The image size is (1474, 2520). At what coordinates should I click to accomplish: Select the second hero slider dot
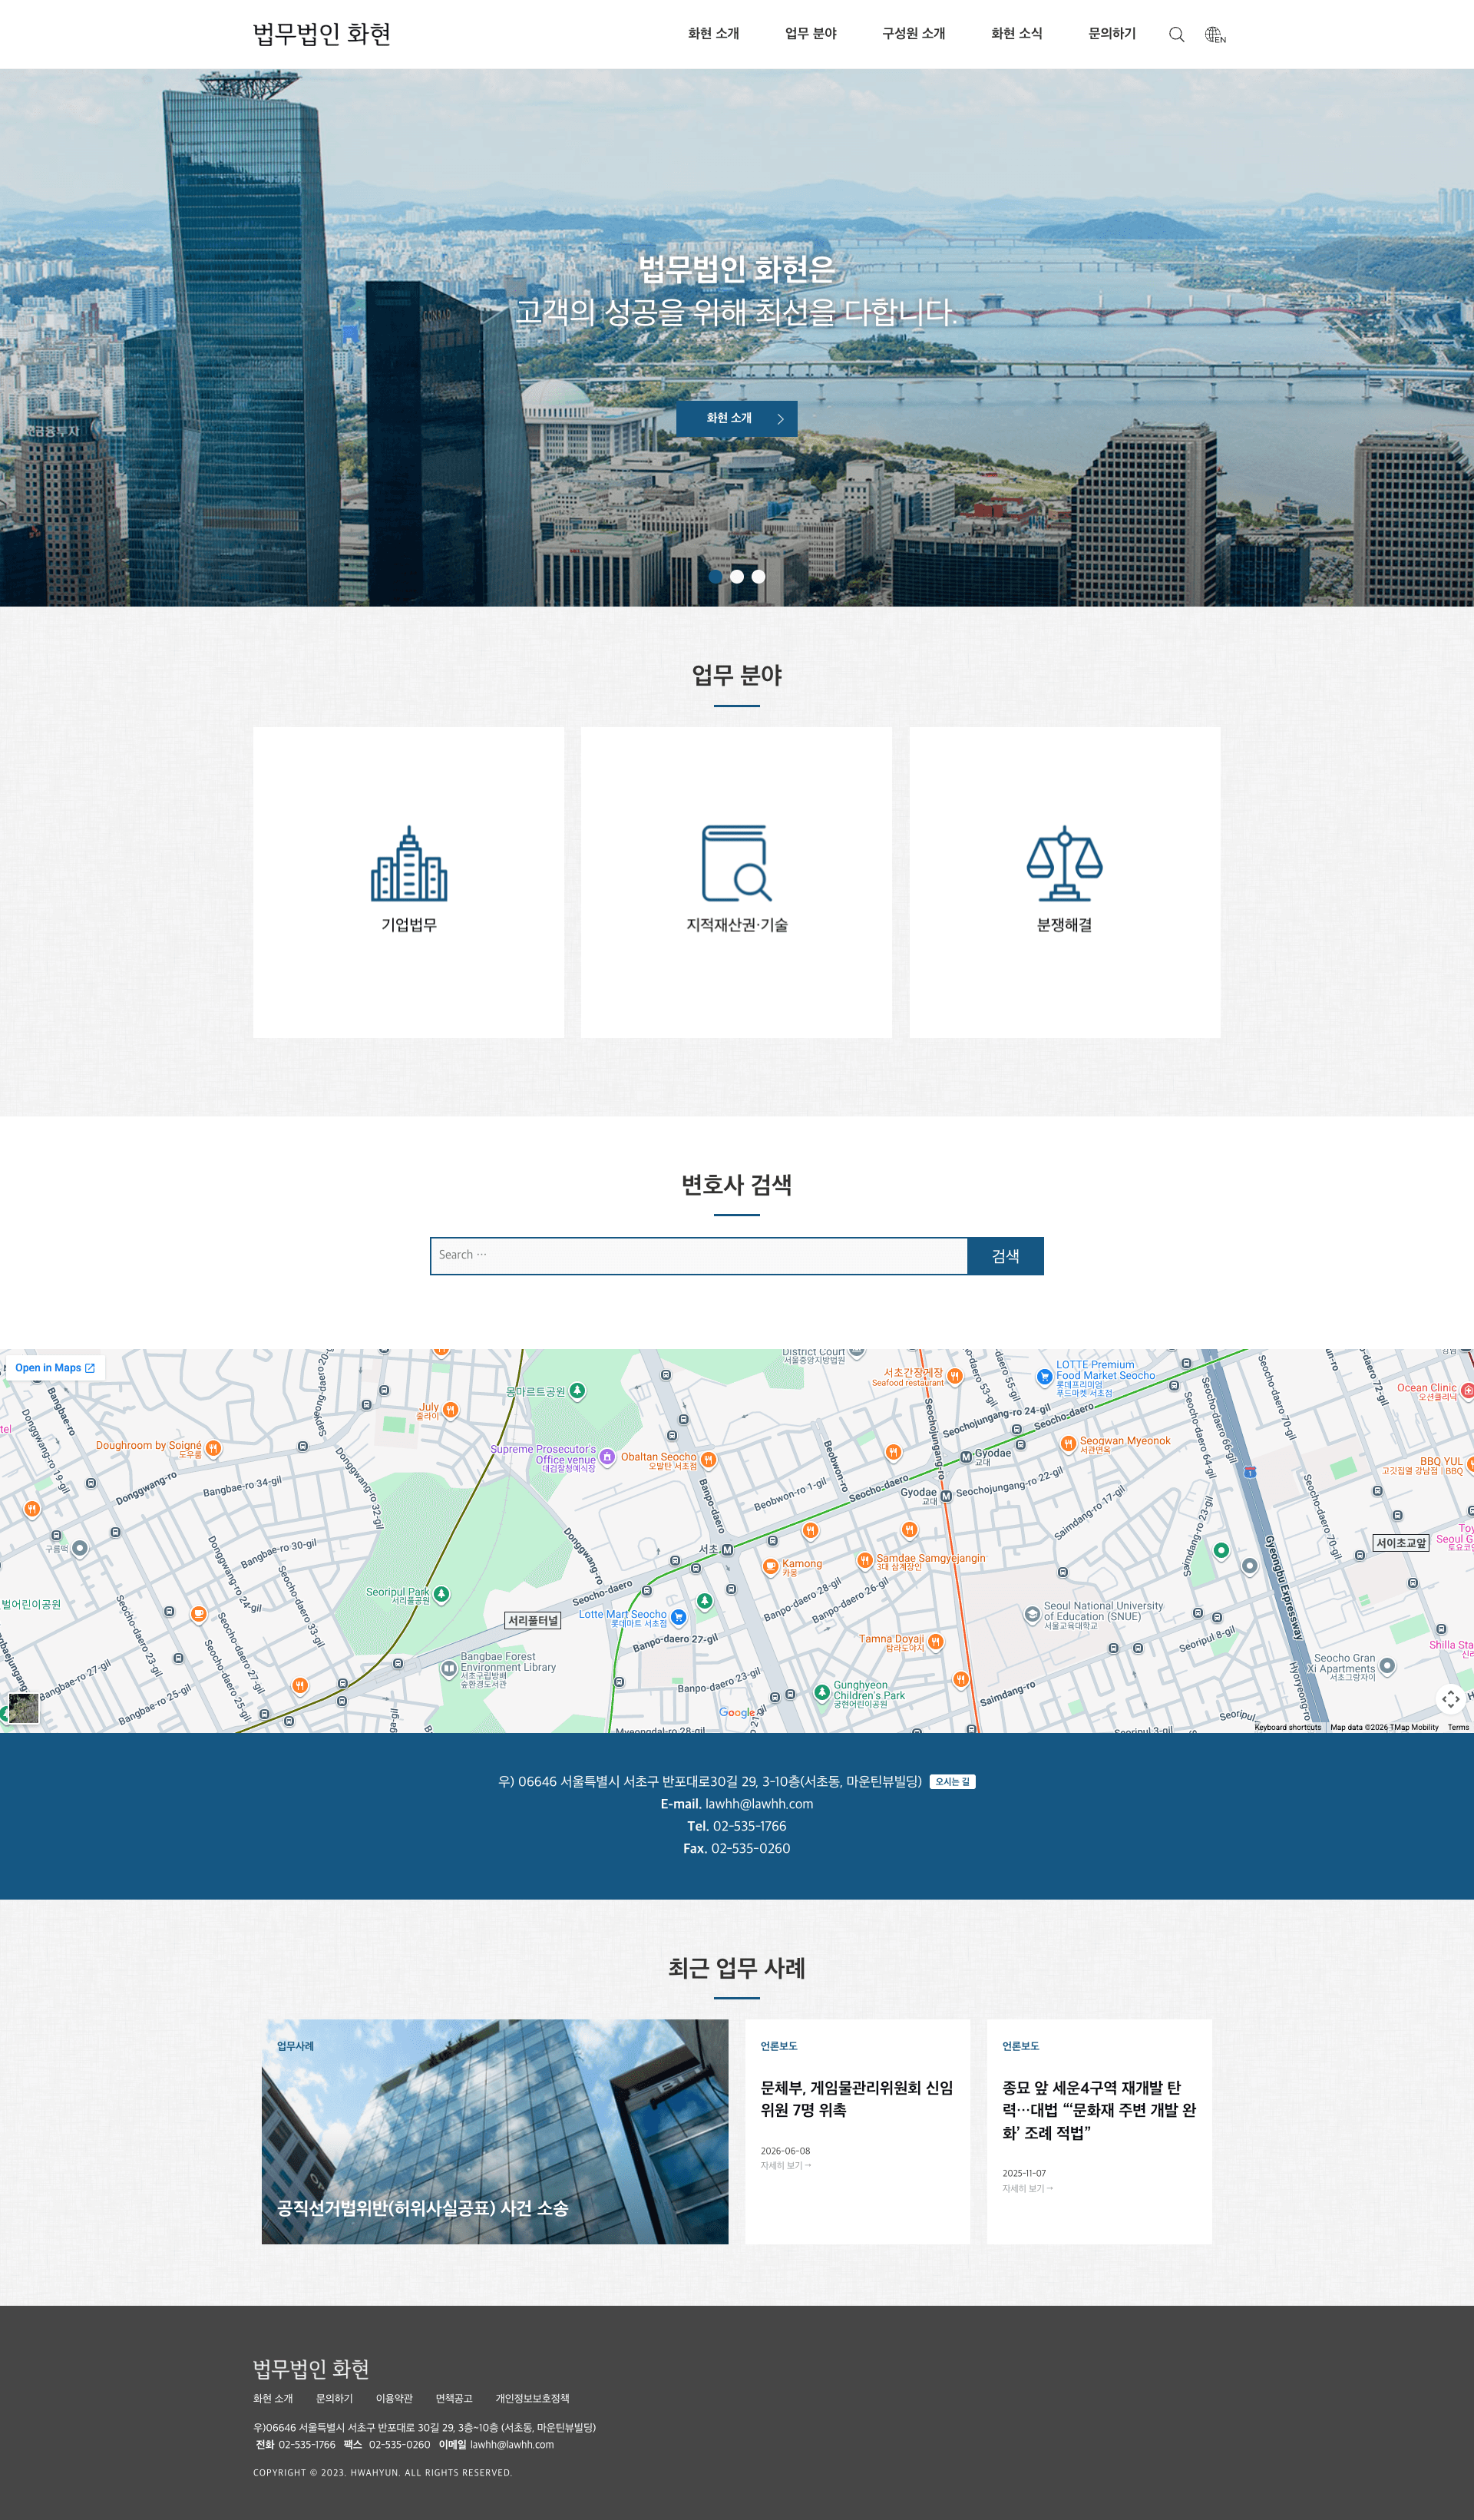pos(737,576)
